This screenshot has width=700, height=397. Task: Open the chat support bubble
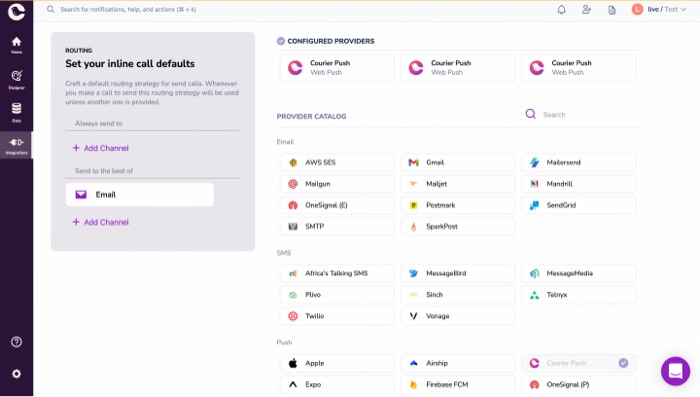(x=675, y=371)
